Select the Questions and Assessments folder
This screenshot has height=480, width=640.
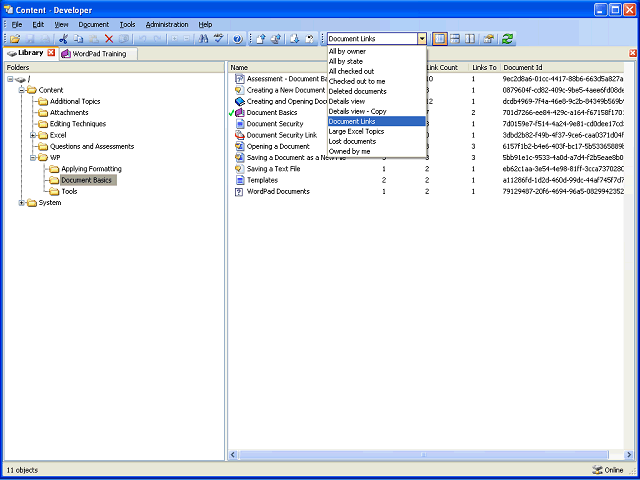92,147
